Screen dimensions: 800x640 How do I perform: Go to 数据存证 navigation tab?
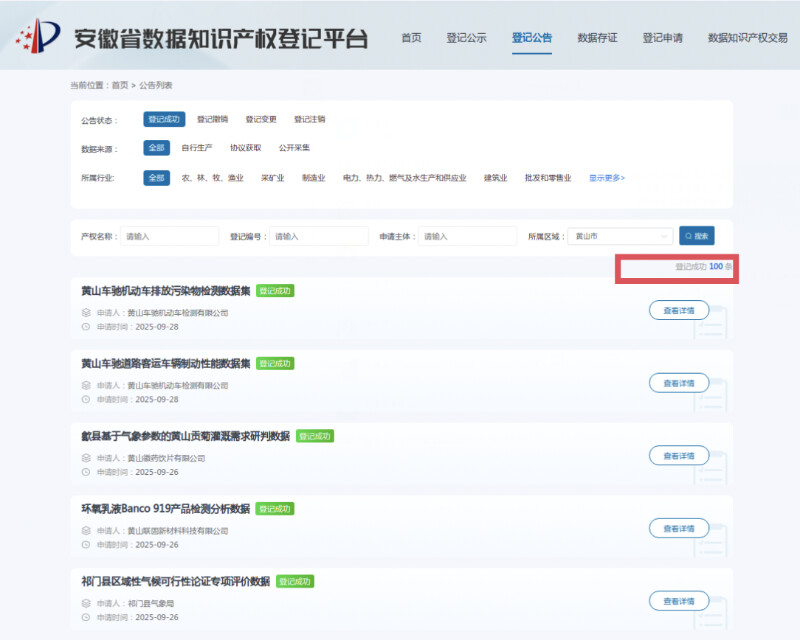pyautogui.click(x=597, y=38)
